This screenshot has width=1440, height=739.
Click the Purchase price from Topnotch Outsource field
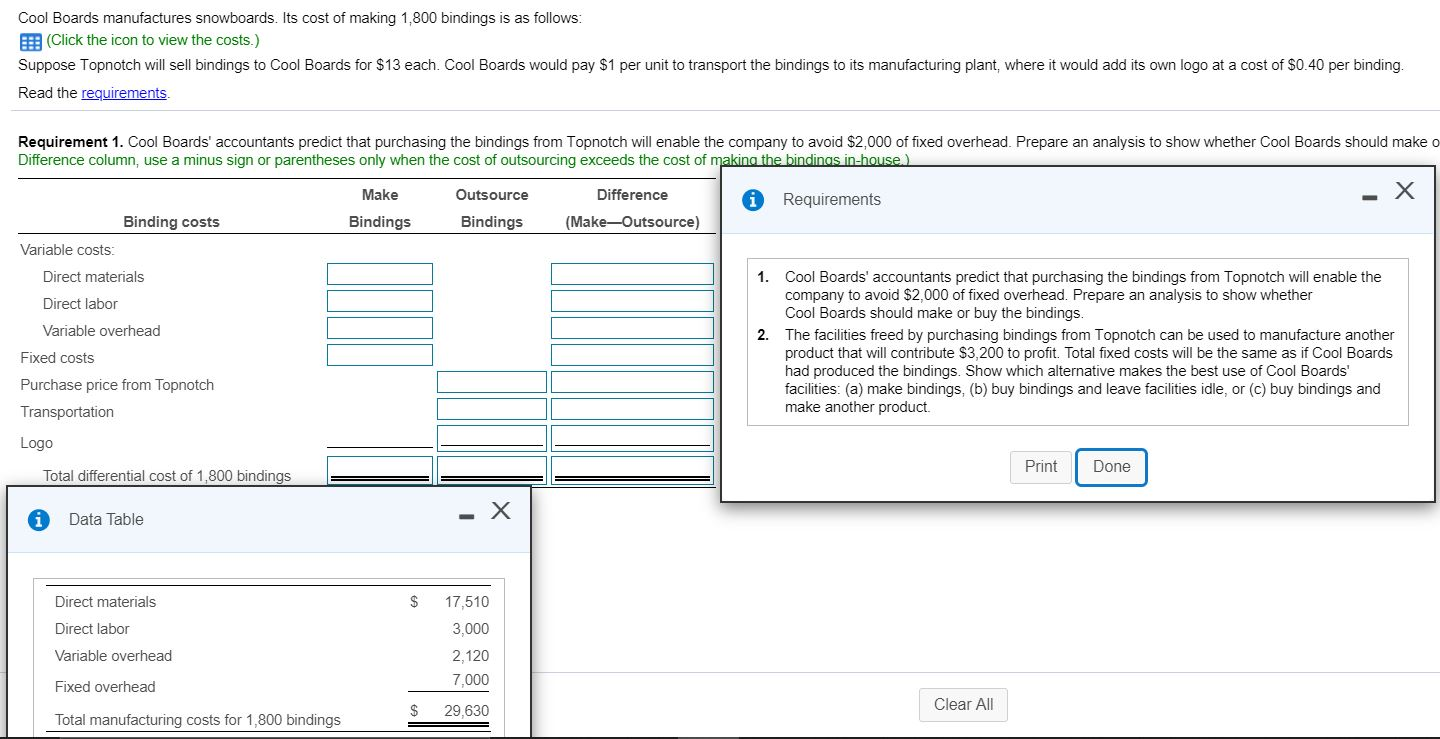coord(491,381)
